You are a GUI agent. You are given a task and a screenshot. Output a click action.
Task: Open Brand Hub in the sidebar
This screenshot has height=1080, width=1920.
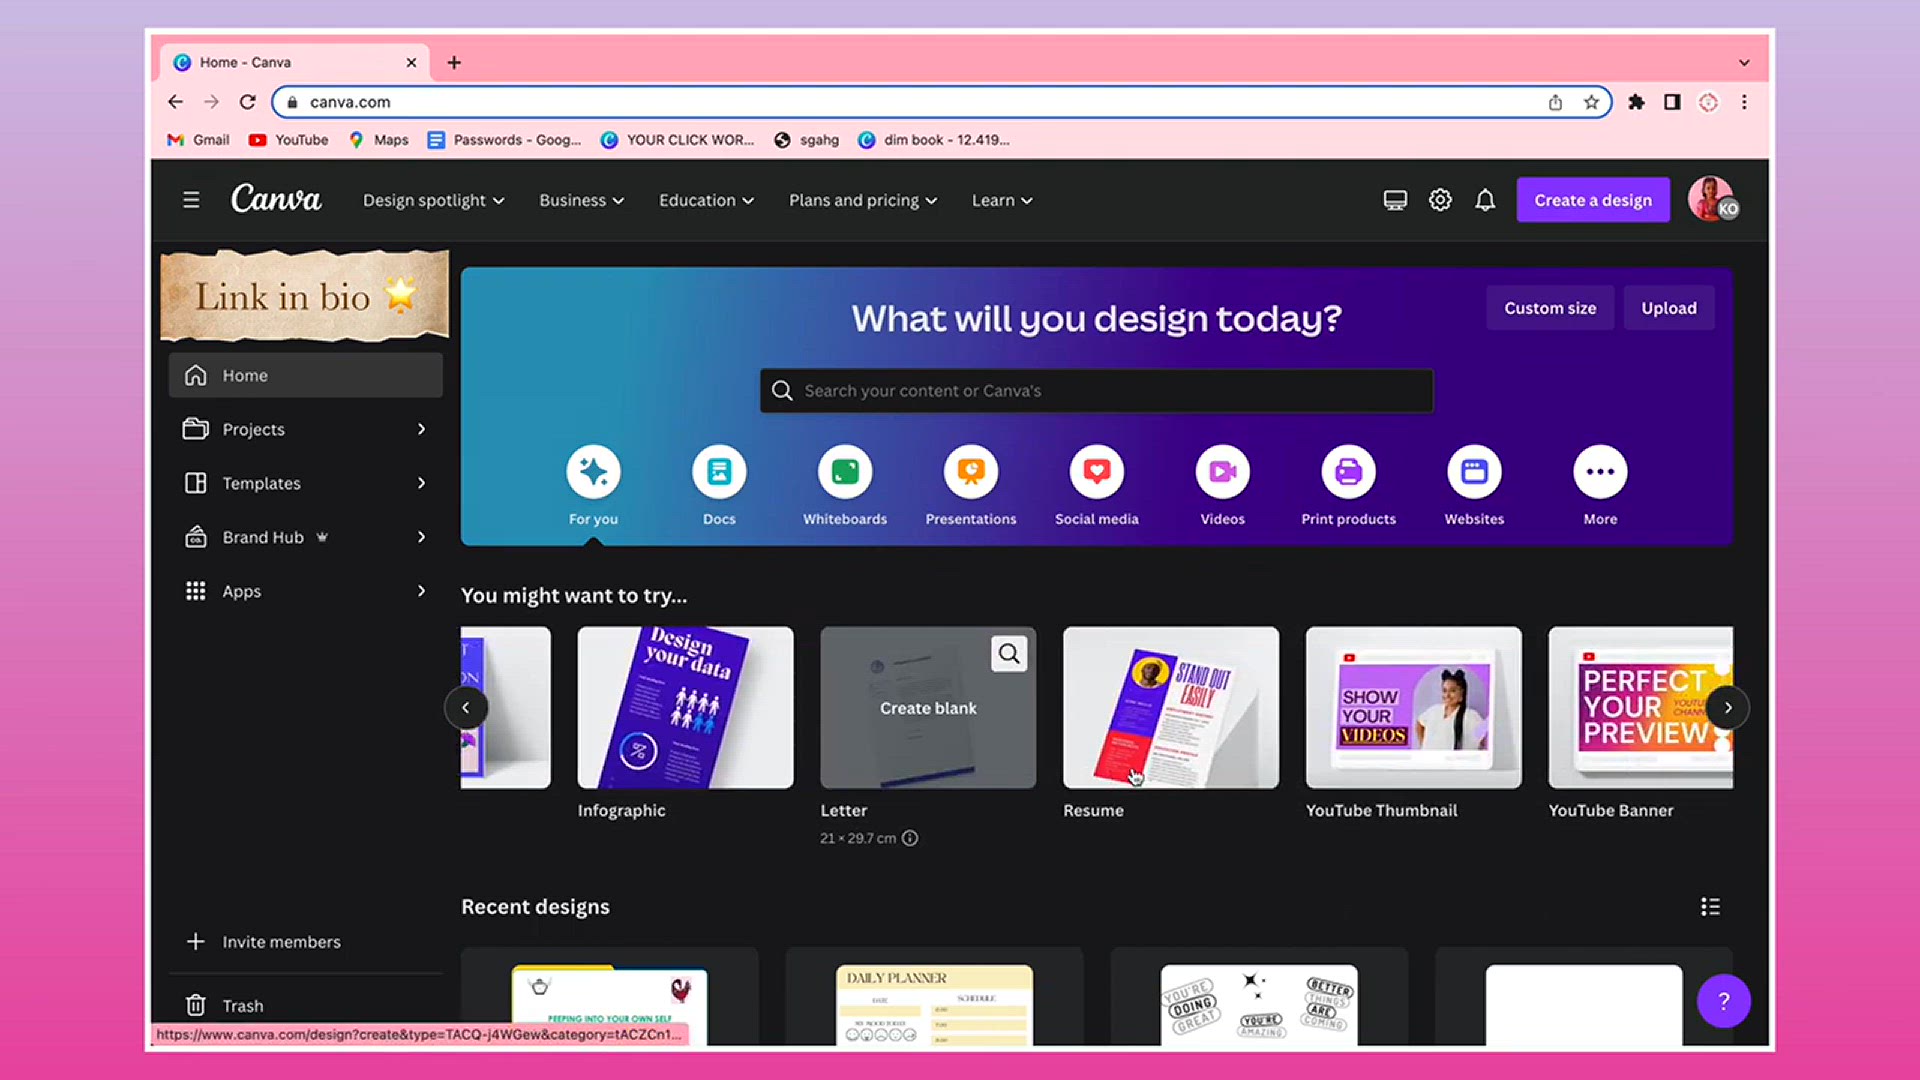click(x=305, y=537)
